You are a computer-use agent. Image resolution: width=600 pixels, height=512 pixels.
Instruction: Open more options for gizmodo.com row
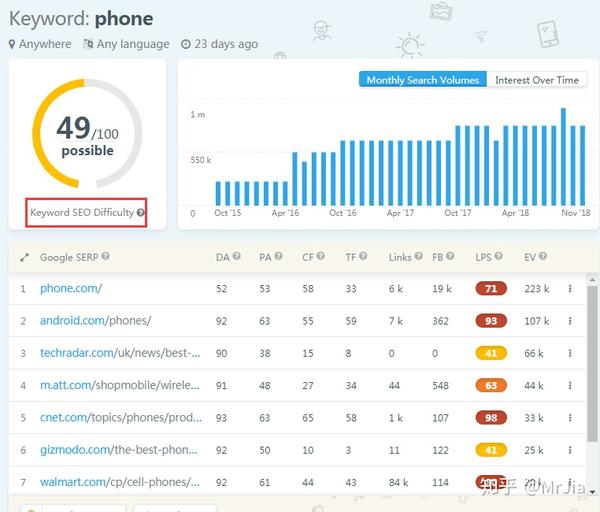point(570,450)
